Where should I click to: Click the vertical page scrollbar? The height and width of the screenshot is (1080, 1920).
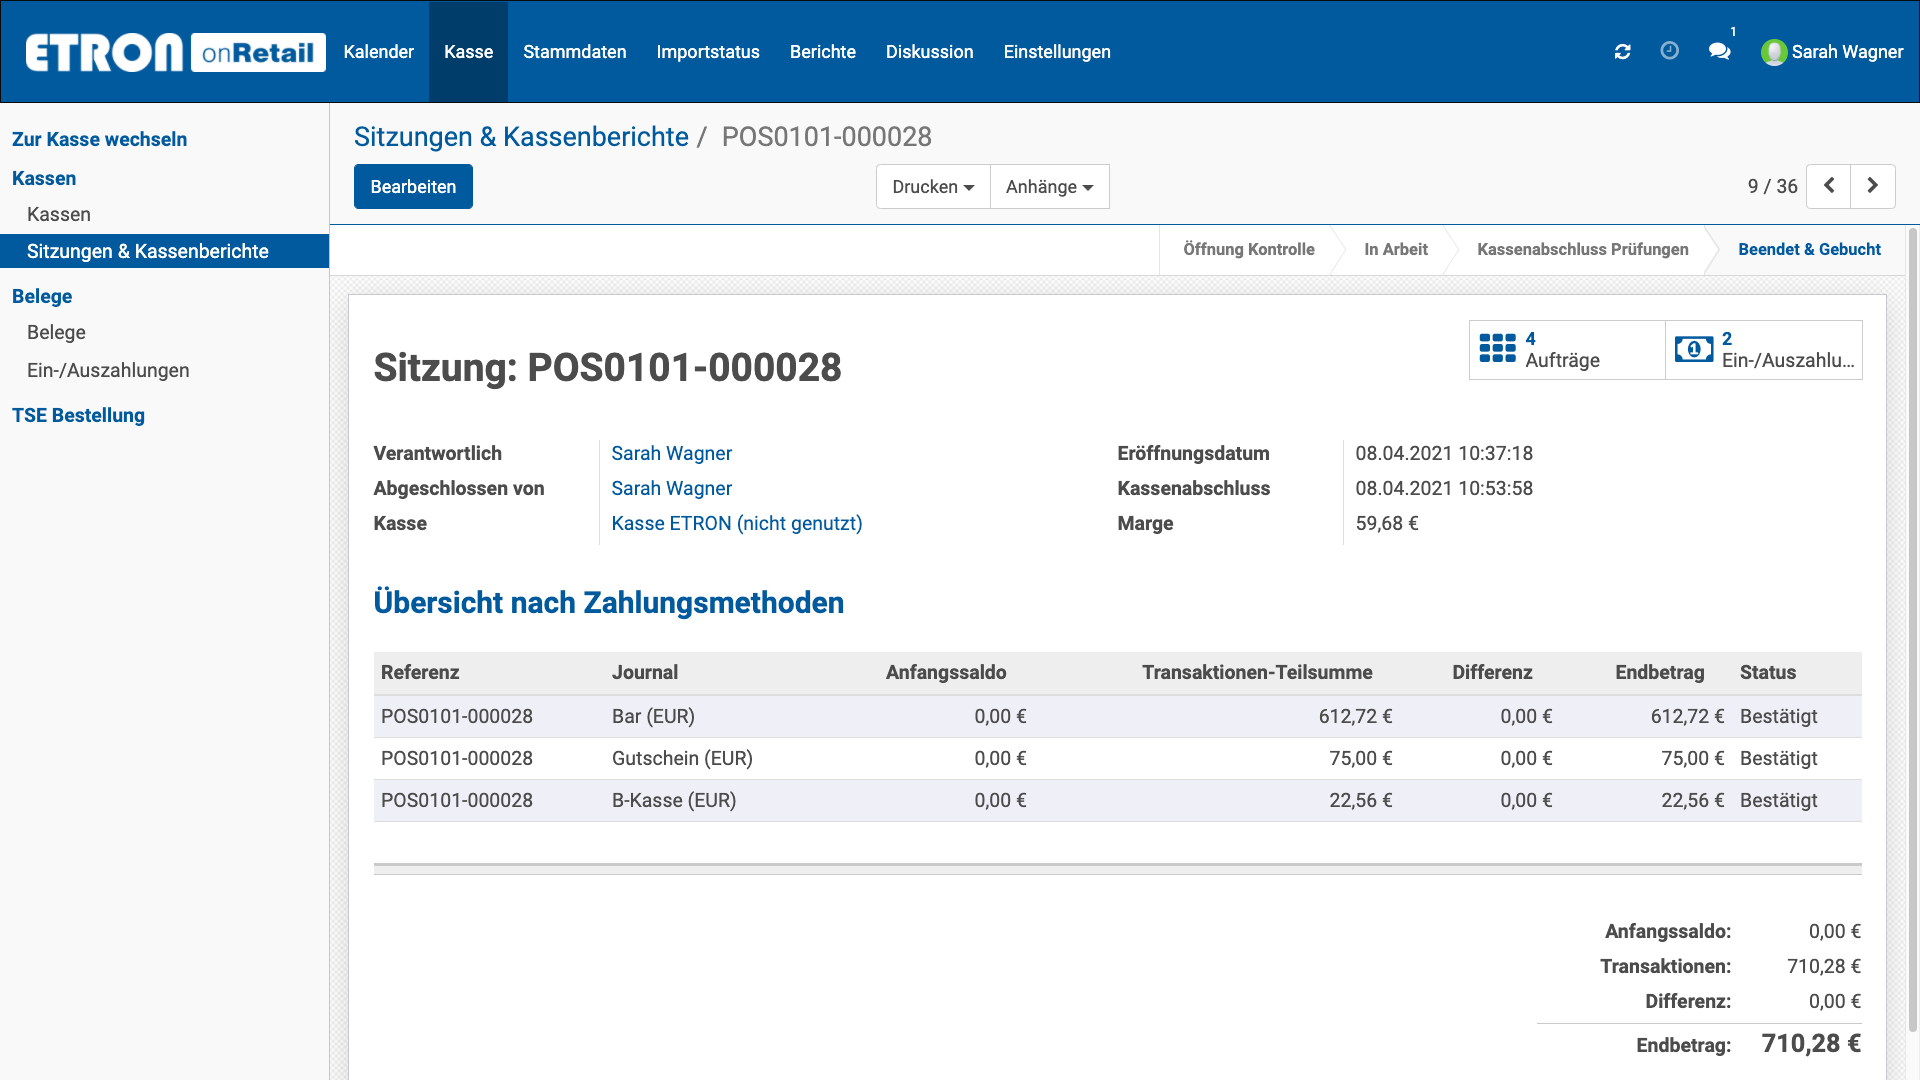pos(1913,630)
